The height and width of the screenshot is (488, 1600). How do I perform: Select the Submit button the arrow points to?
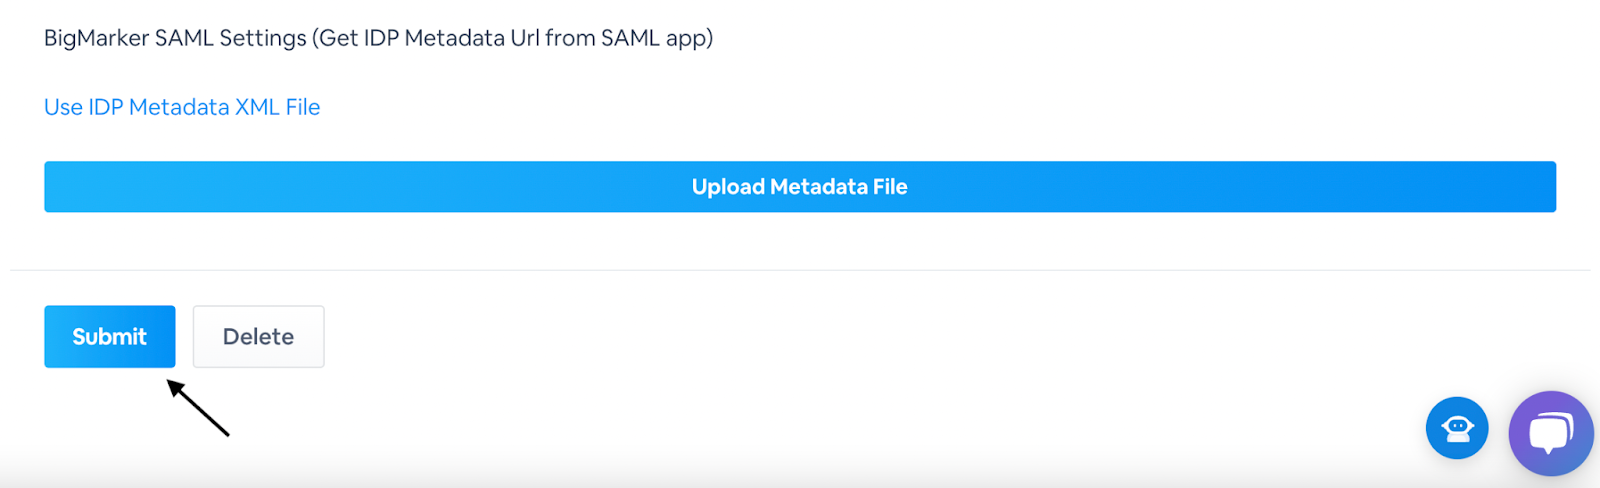coord(109,337)
